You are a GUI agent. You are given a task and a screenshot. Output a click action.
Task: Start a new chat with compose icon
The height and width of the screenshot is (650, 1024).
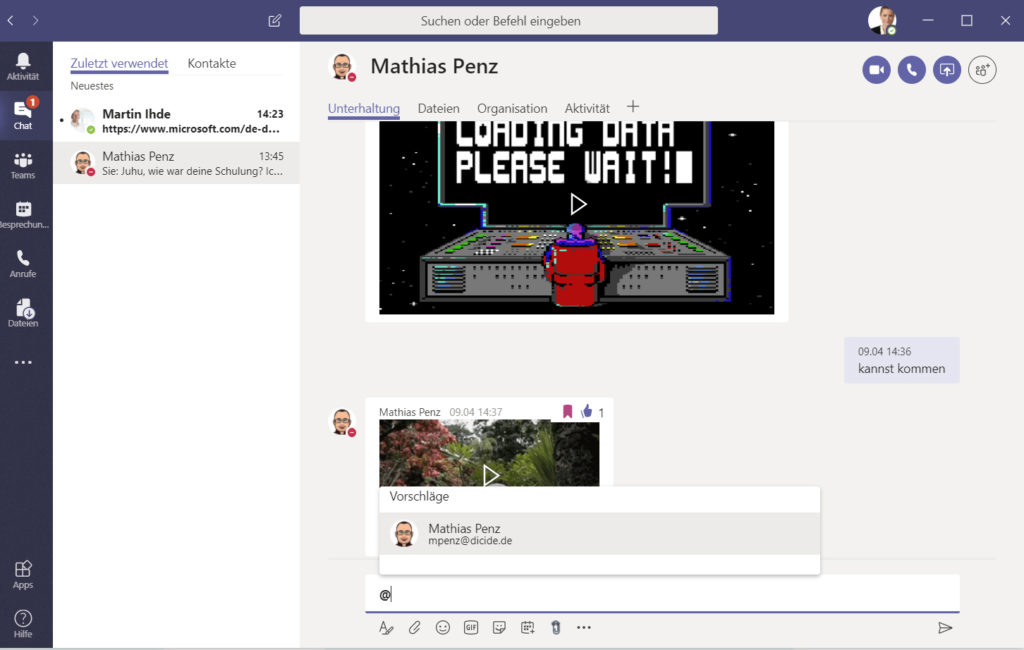275,21
